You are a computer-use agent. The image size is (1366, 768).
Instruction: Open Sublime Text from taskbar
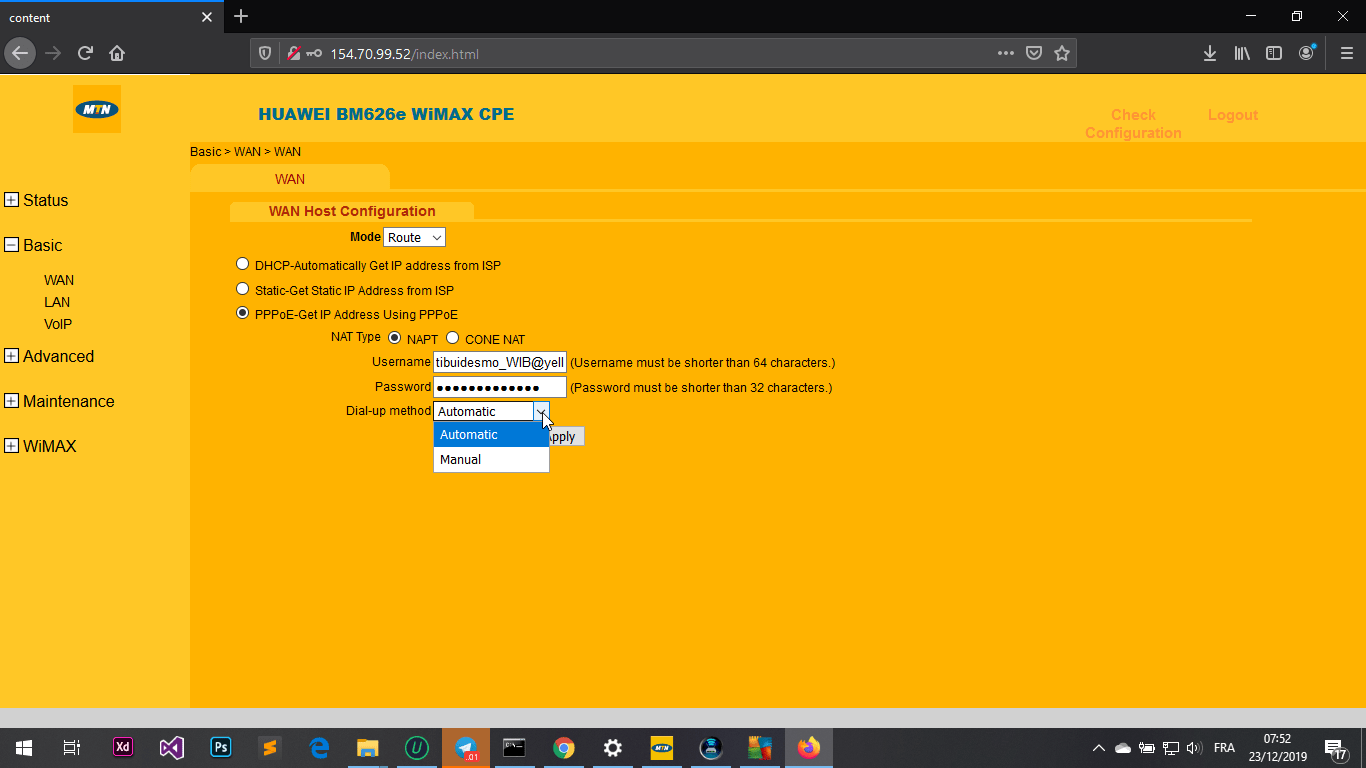[269, 747]
